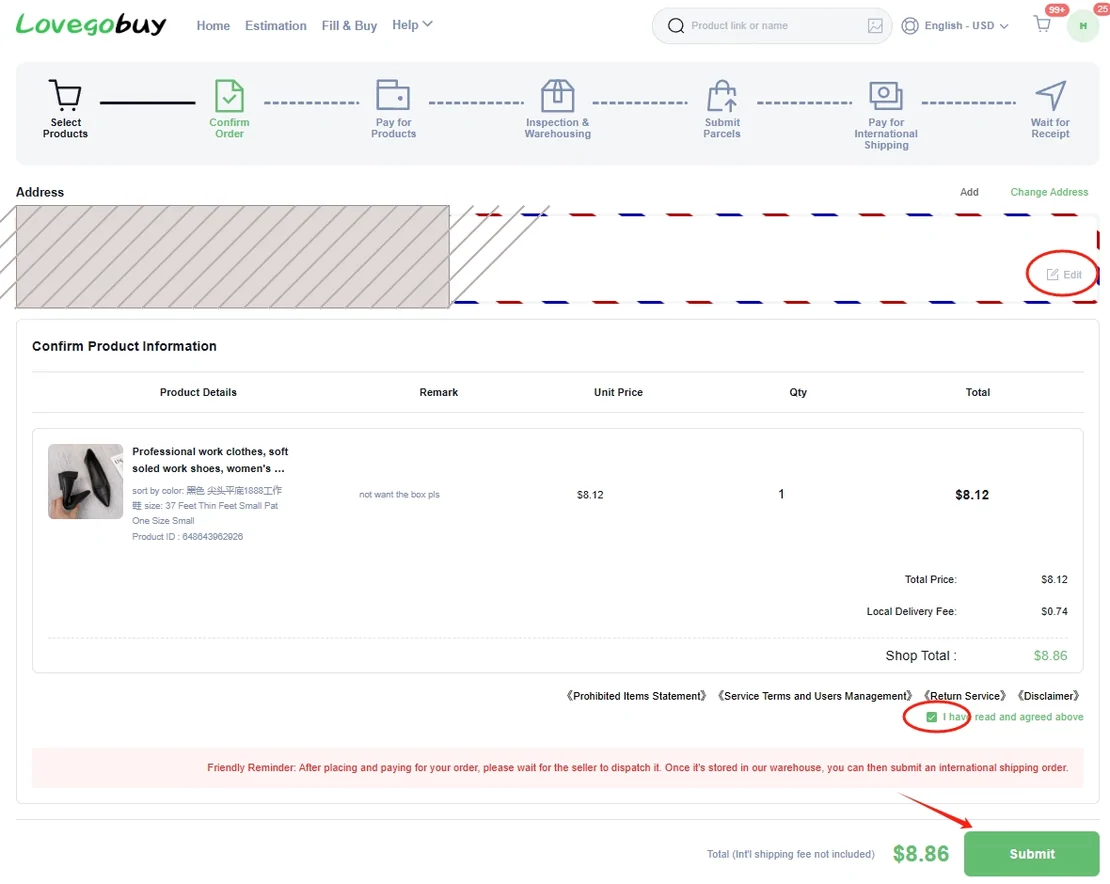Open the Professional work clothes product title

[x=210, y=460]
